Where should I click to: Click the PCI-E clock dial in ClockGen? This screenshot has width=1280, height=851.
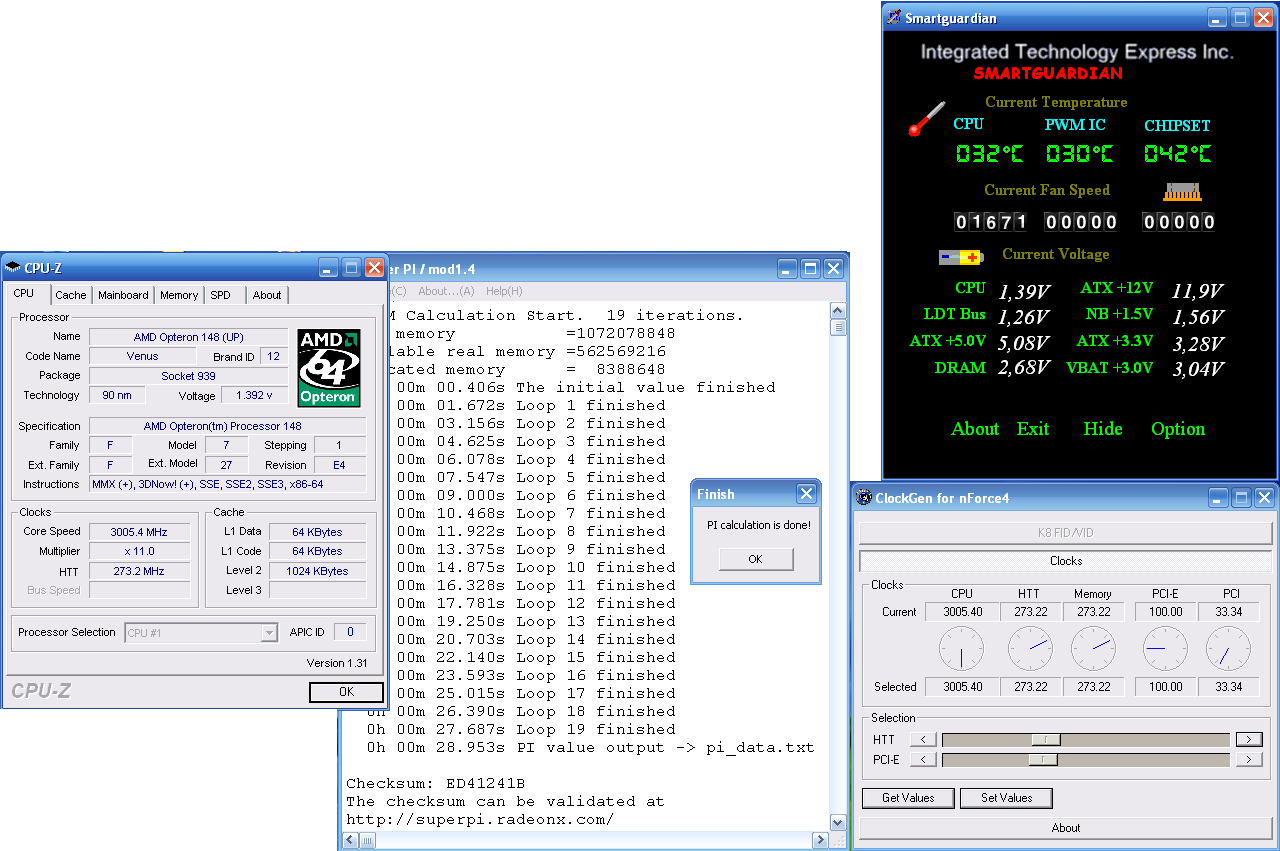click(1165, 649)
